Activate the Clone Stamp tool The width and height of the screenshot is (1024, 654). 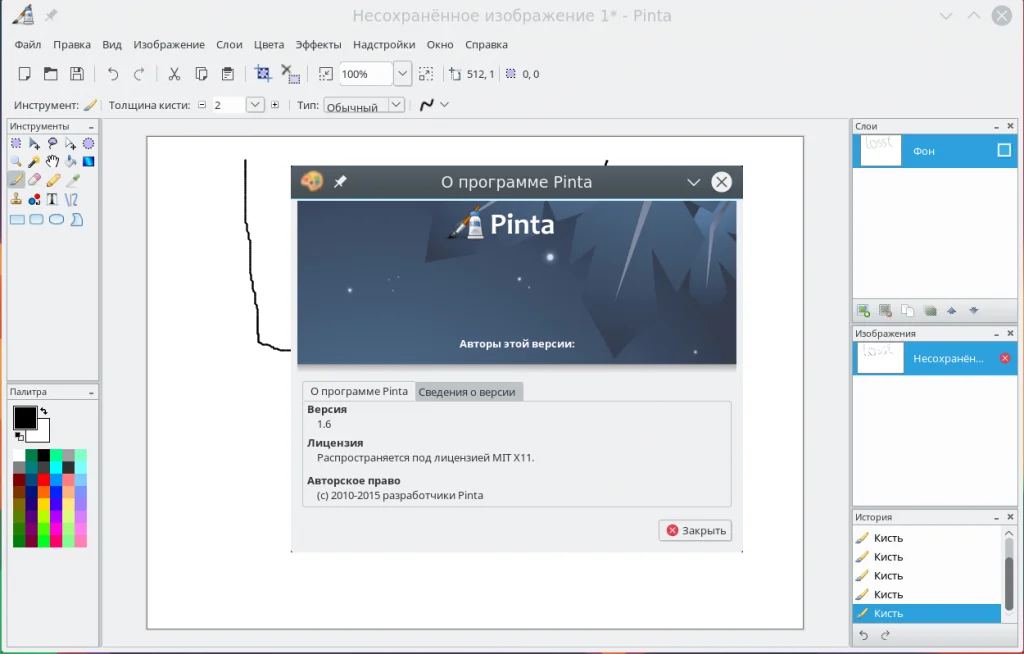[x=16, y=199]
